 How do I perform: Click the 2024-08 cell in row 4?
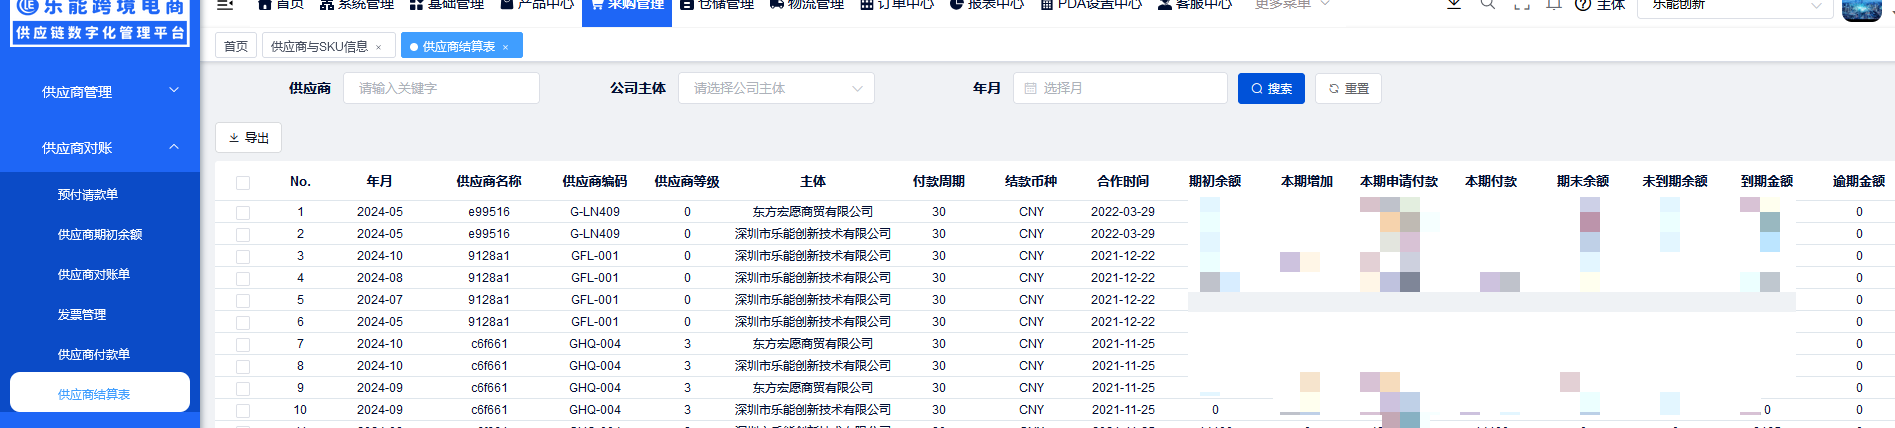pyautogui.click(x=380, y=278)
